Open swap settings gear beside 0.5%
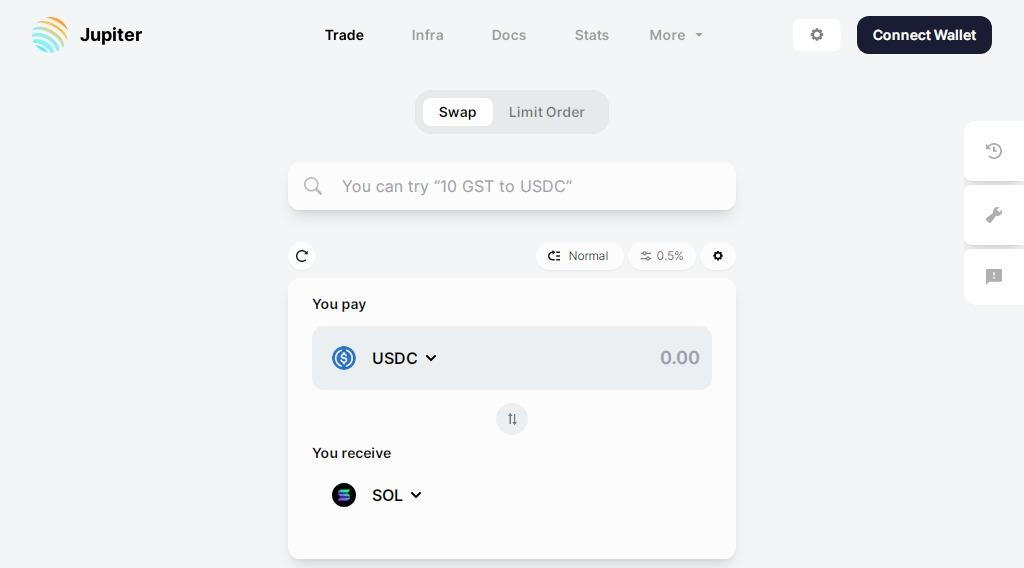1024x568 pixels. click(718, 256)
